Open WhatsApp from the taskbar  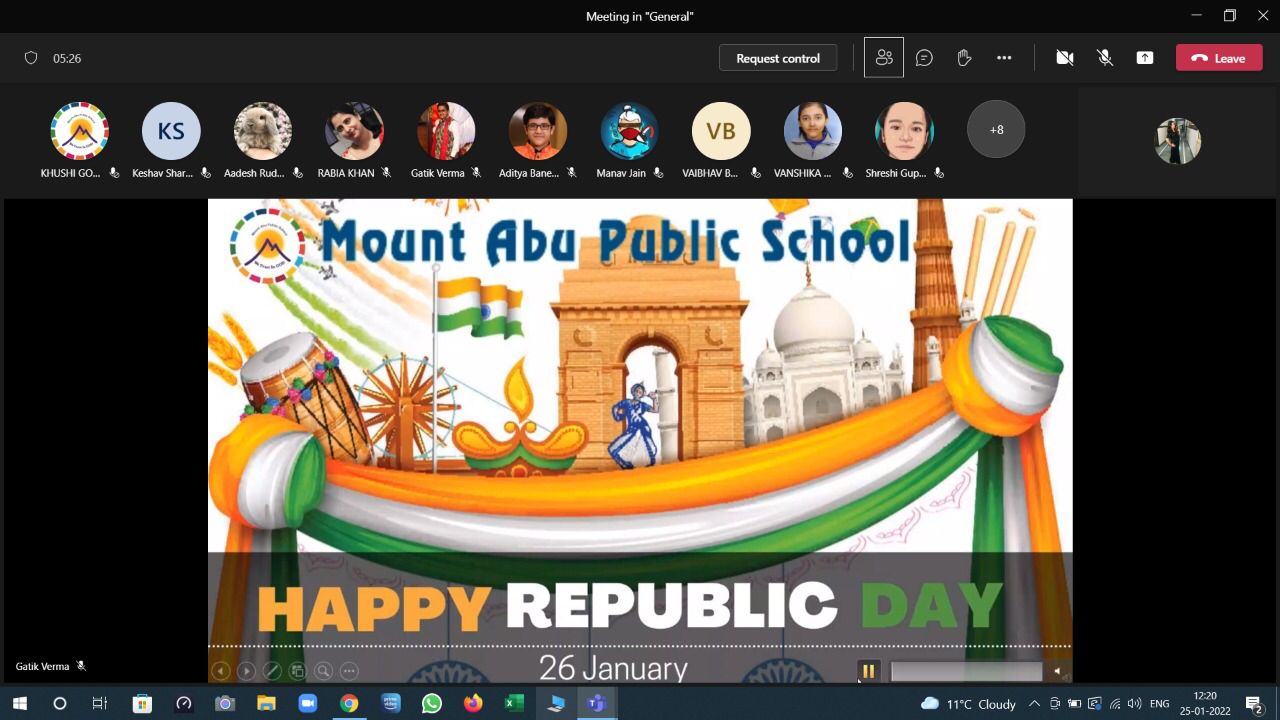click(x=432, y=704)
